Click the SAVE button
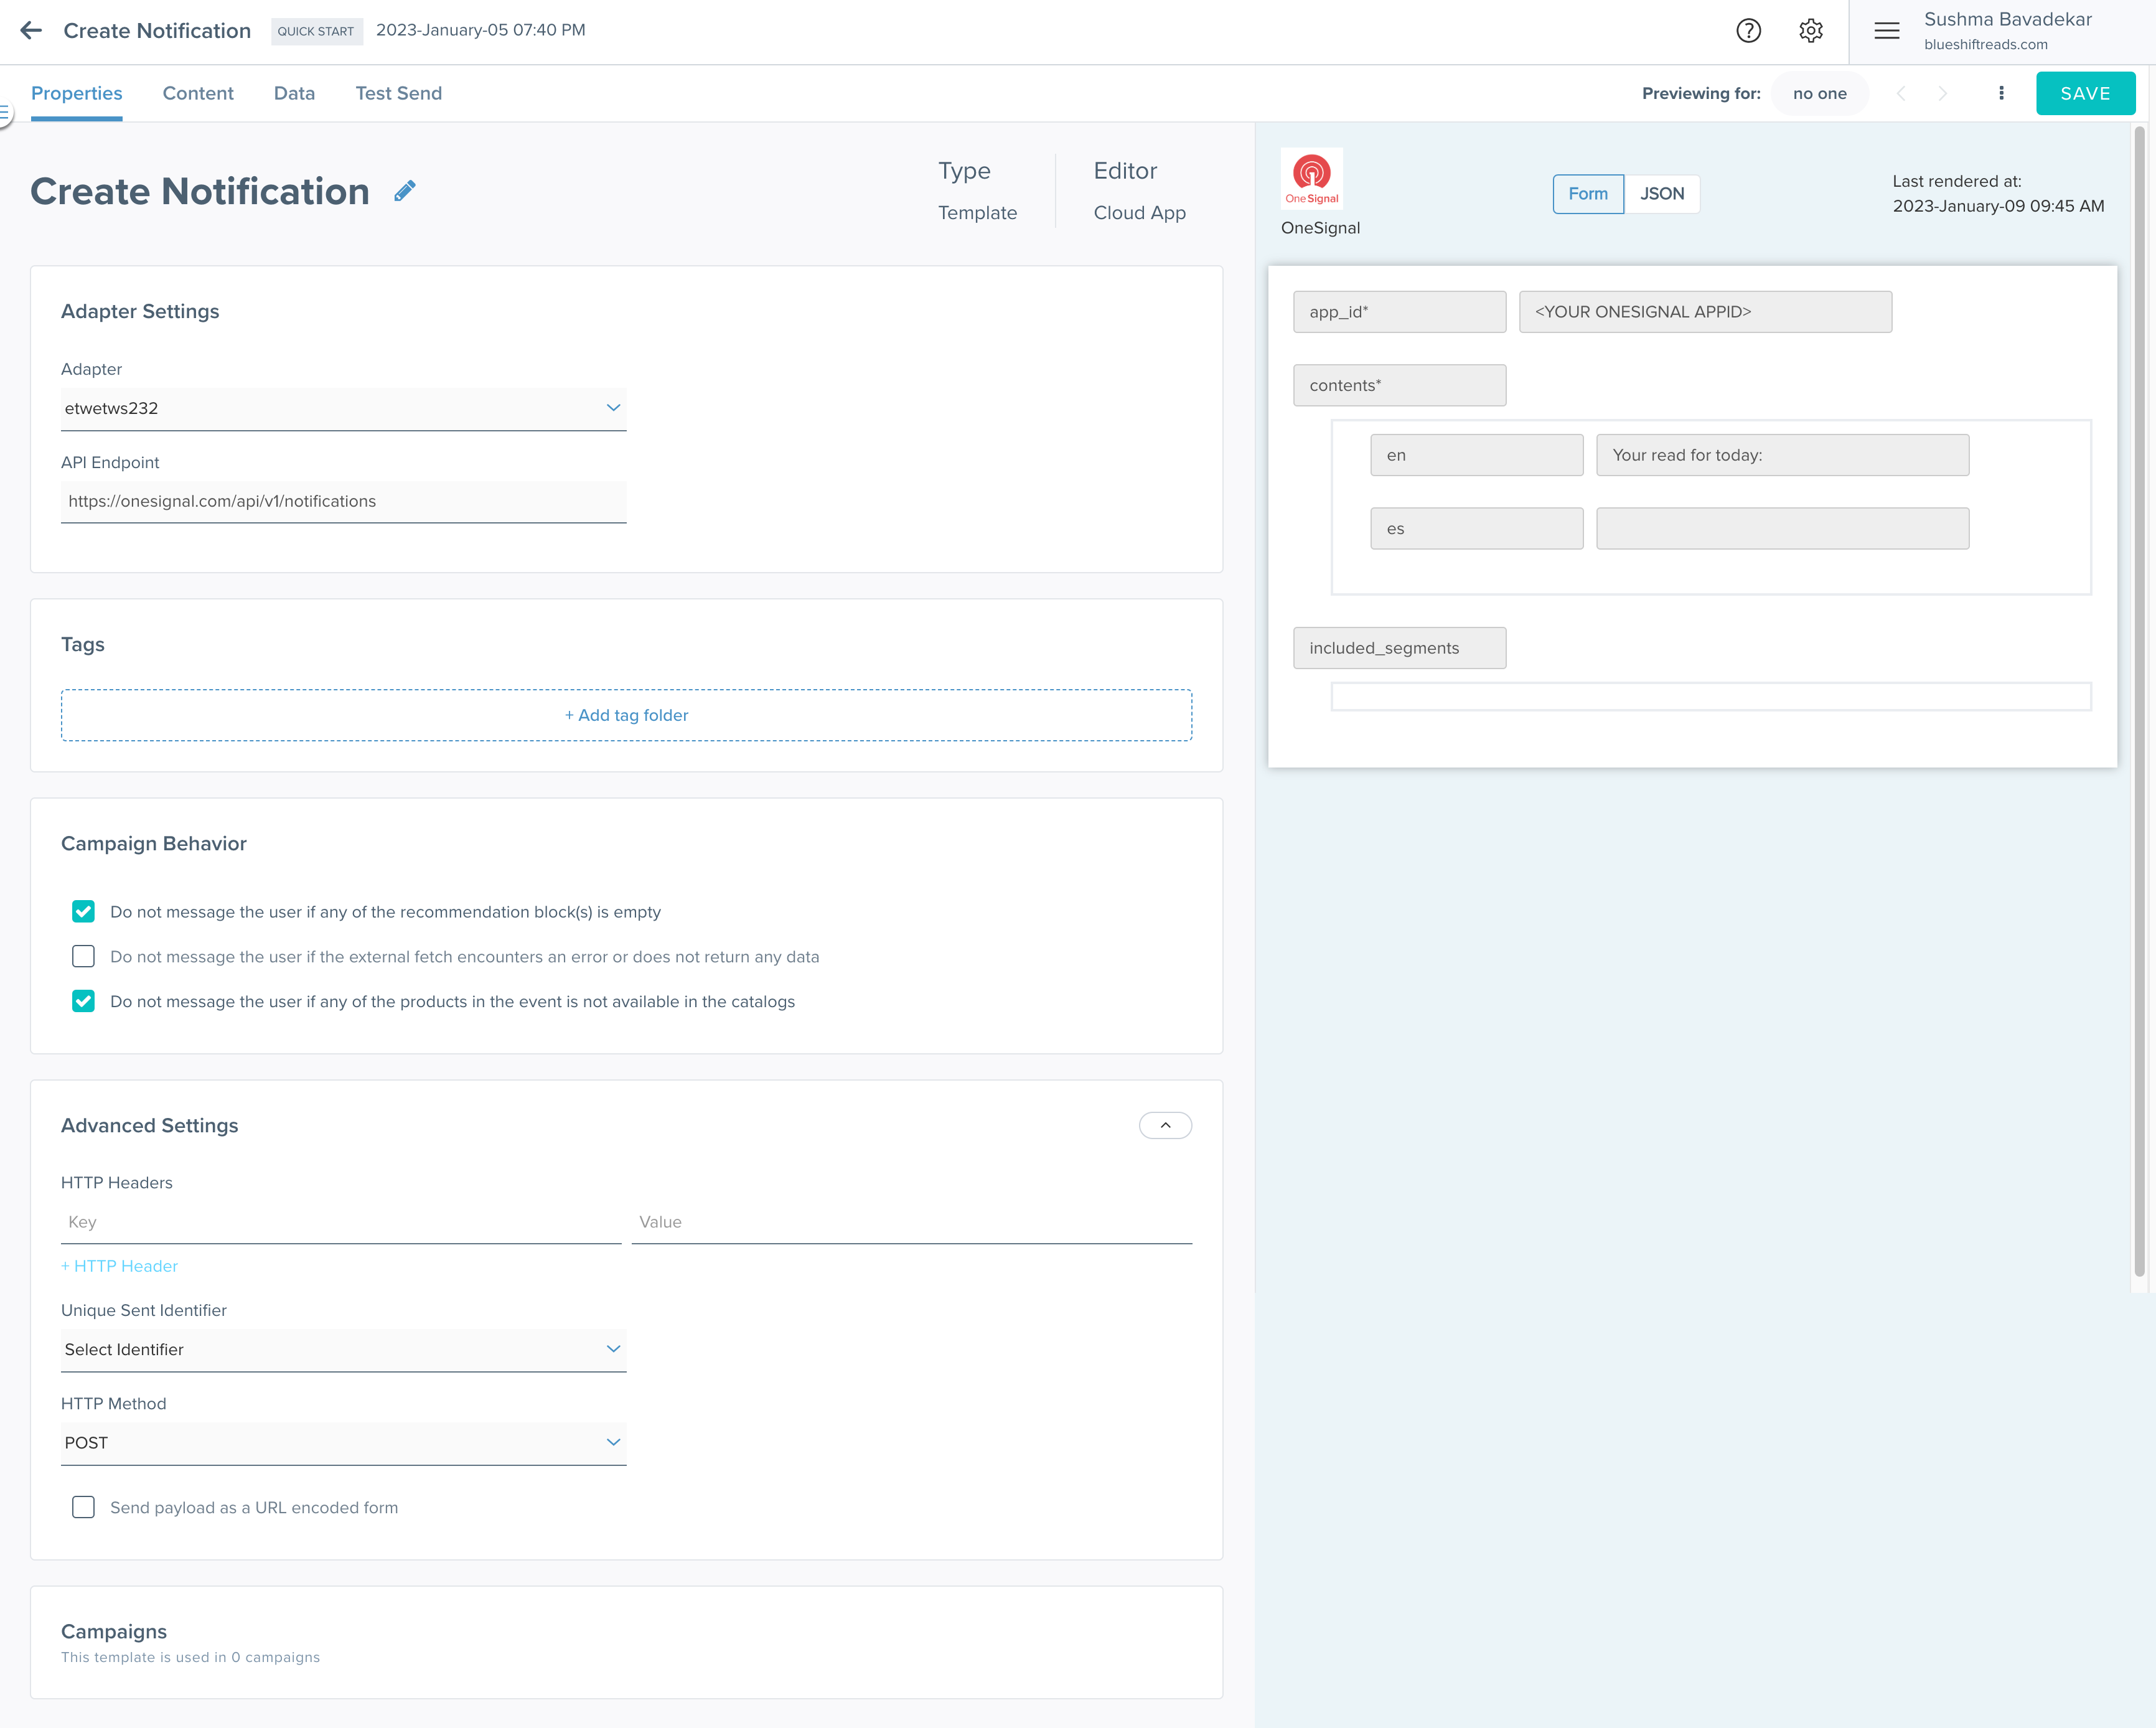Screen dimensions: 2156x1728 pyautogui.click(x=2085, y=93)
